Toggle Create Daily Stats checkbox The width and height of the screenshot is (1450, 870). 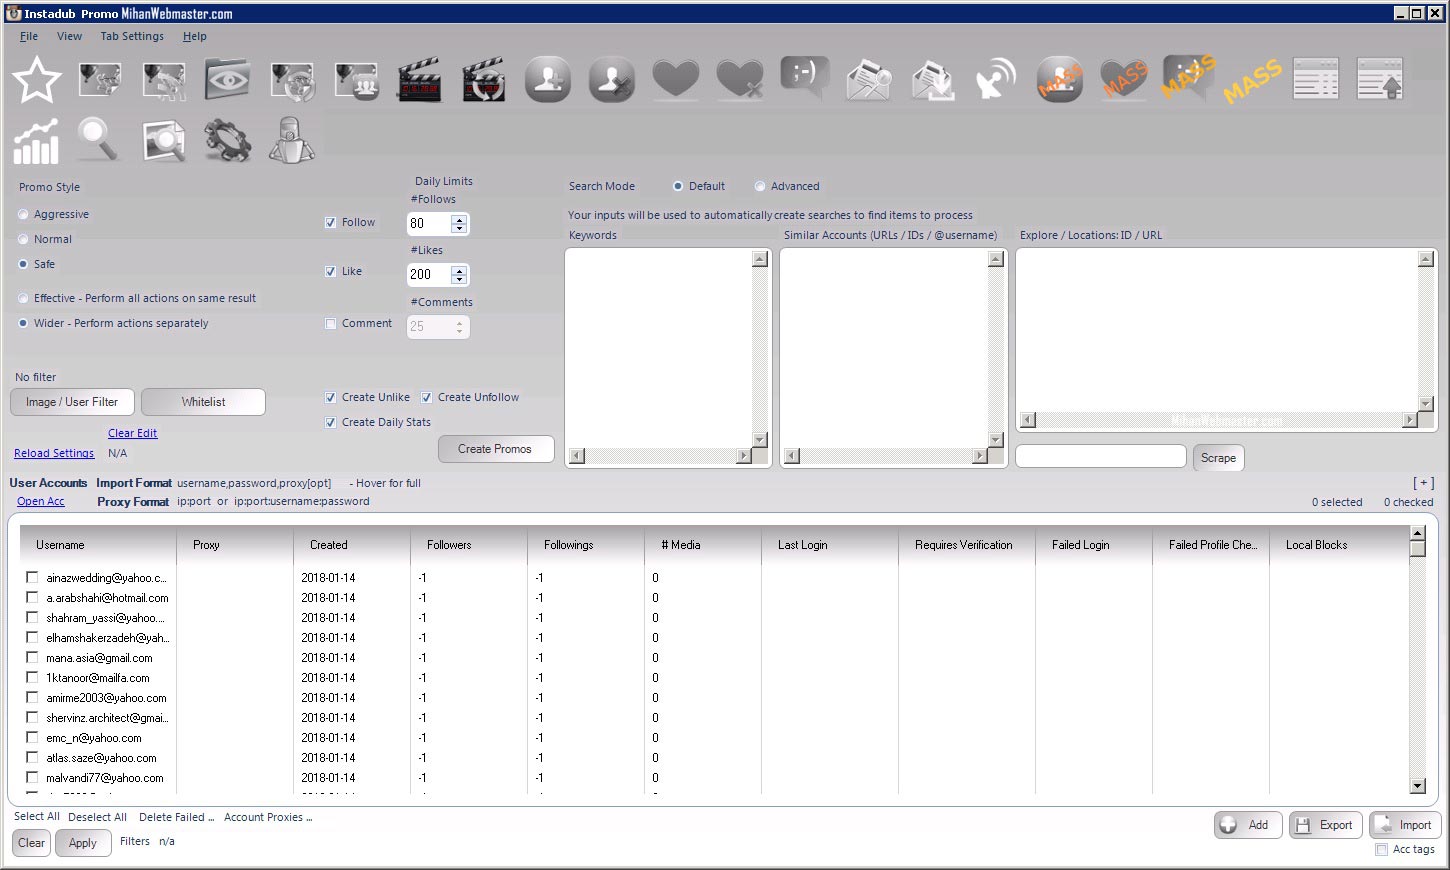point(330,422)
